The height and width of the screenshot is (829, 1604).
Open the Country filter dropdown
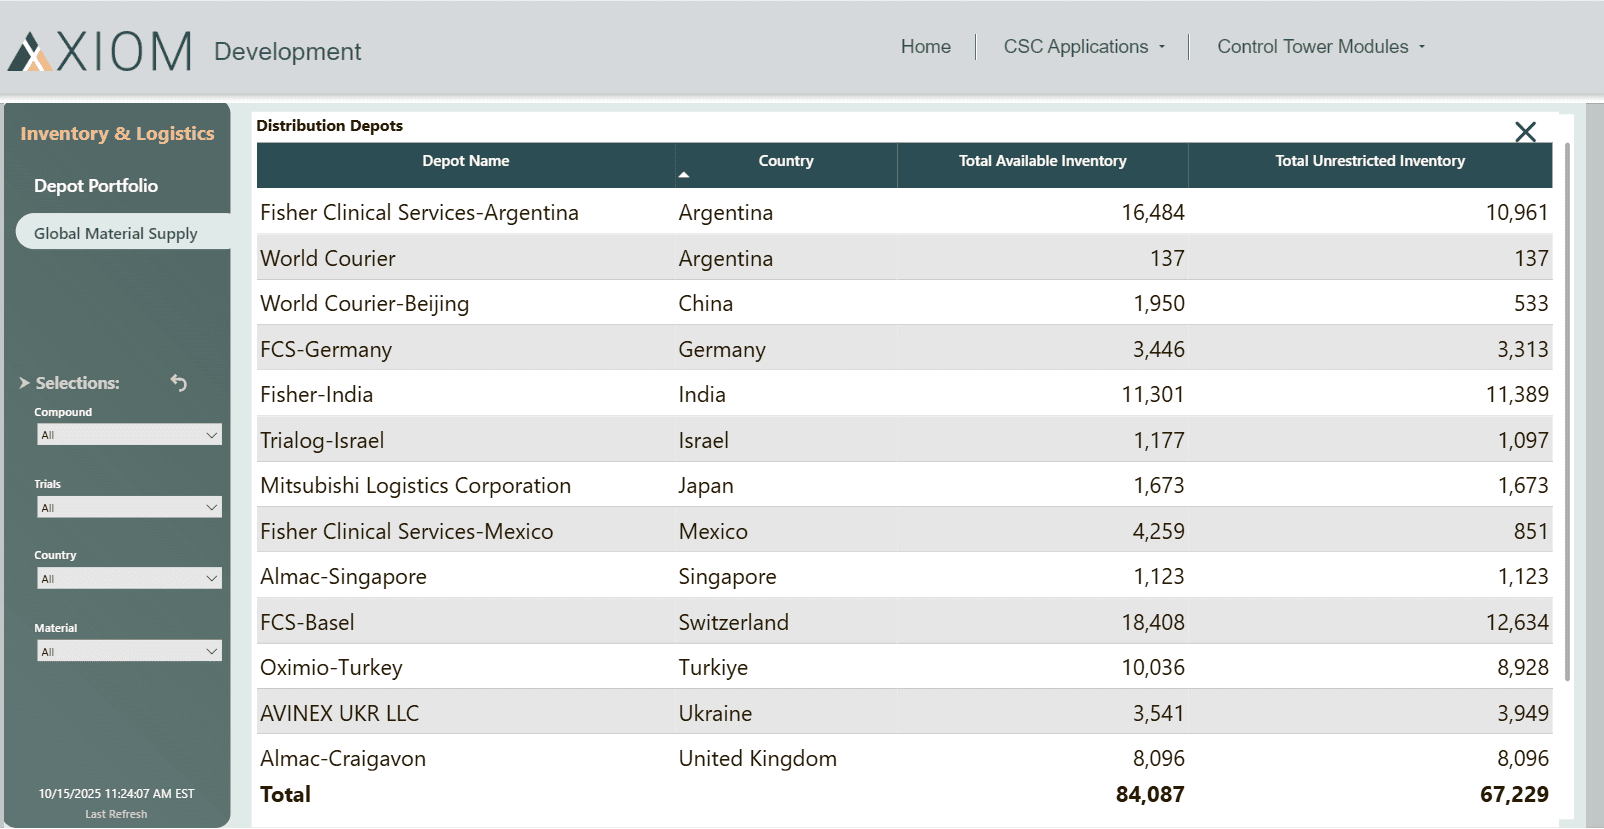tap(129, 578)
